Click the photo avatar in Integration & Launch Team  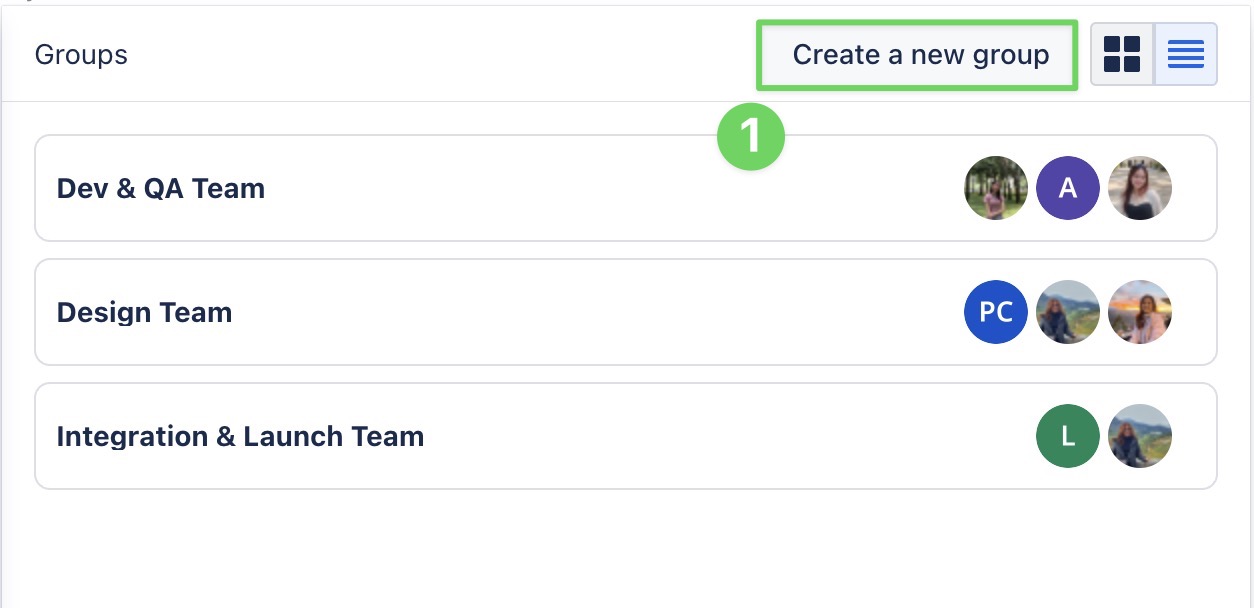(x=1140, y=436)
